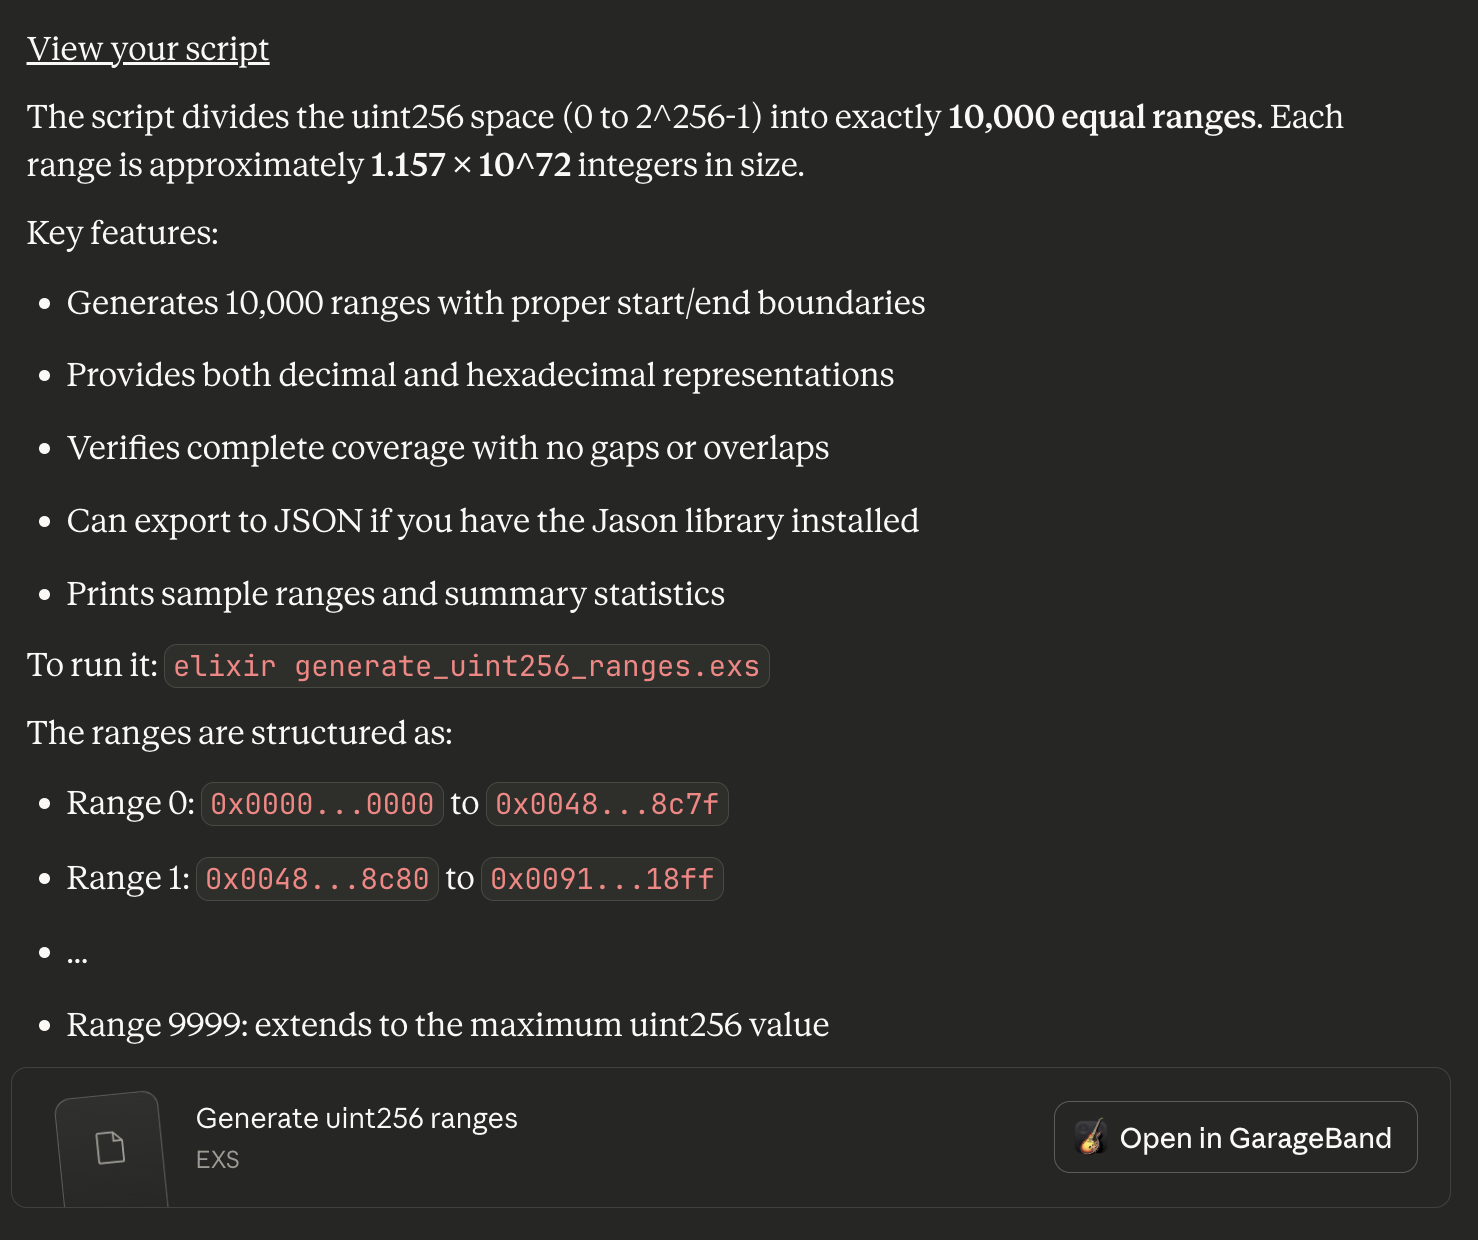Click the "Can export to JSON" bullet
The width and height of the screenshot is (1478, 1240).
point(493,521)
